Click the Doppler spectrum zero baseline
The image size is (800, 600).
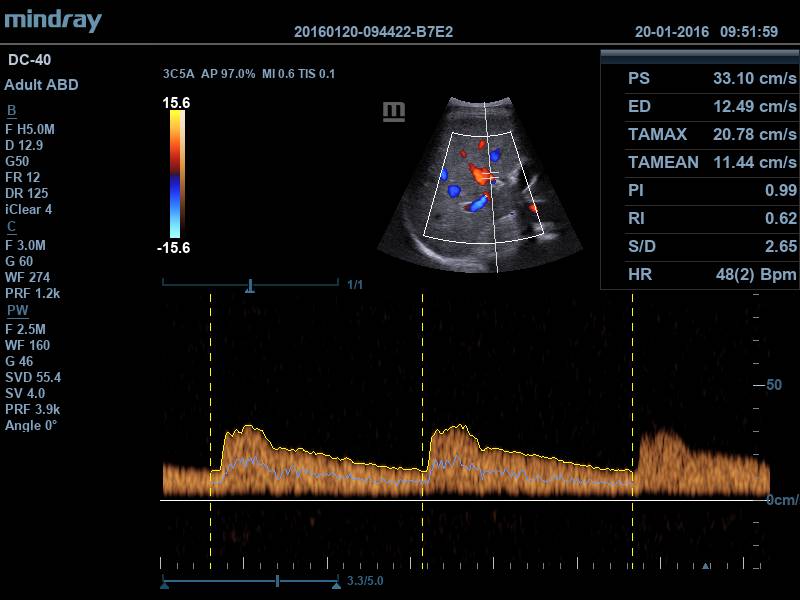460,500
